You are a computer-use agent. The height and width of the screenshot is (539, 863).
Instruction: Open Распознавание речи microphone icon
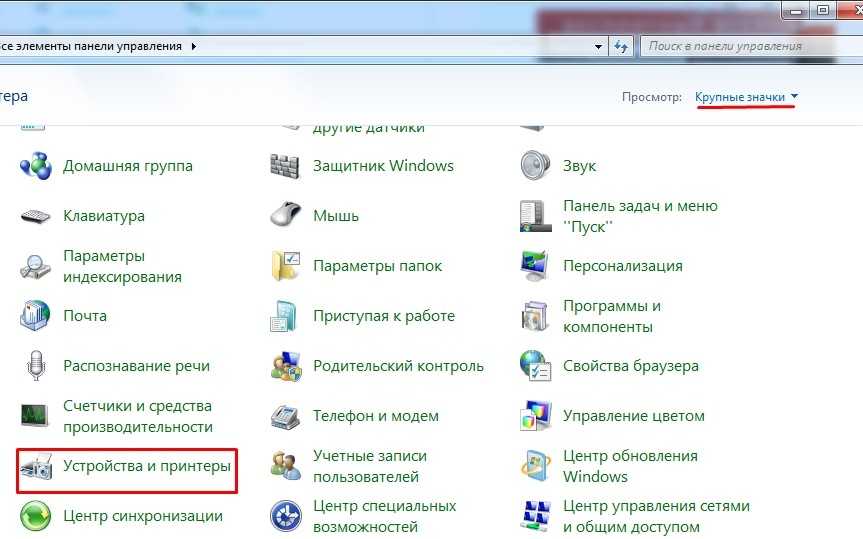36,366
